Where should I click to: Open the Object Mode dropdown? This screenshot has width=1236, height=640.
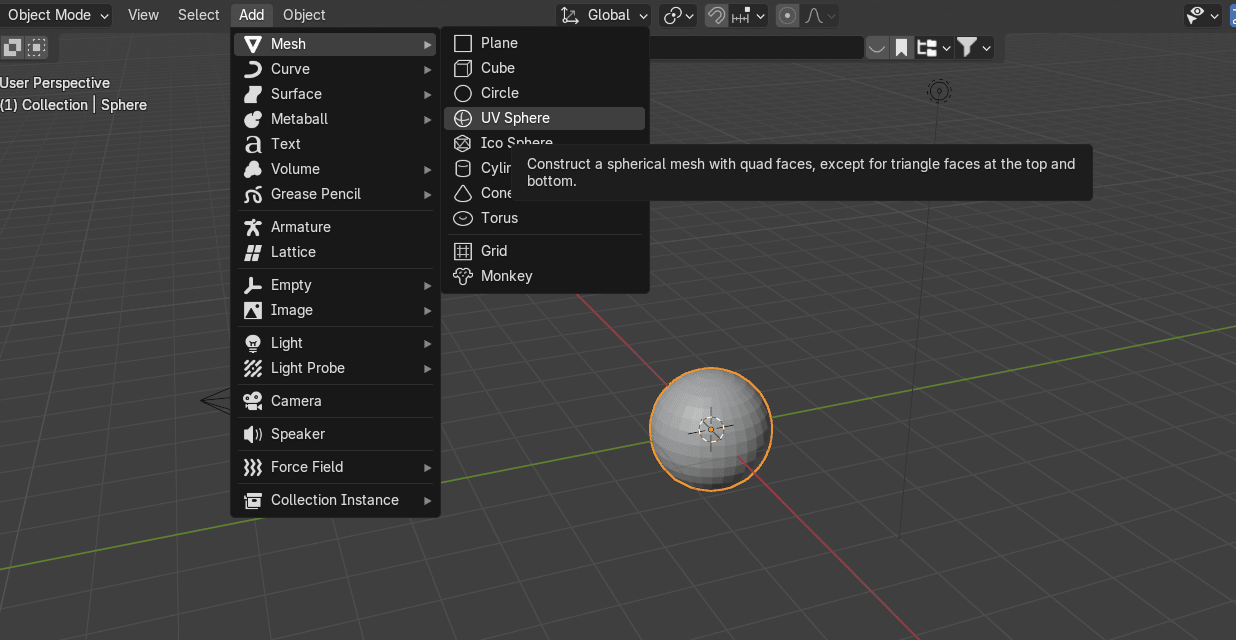[x=57, y=15]
